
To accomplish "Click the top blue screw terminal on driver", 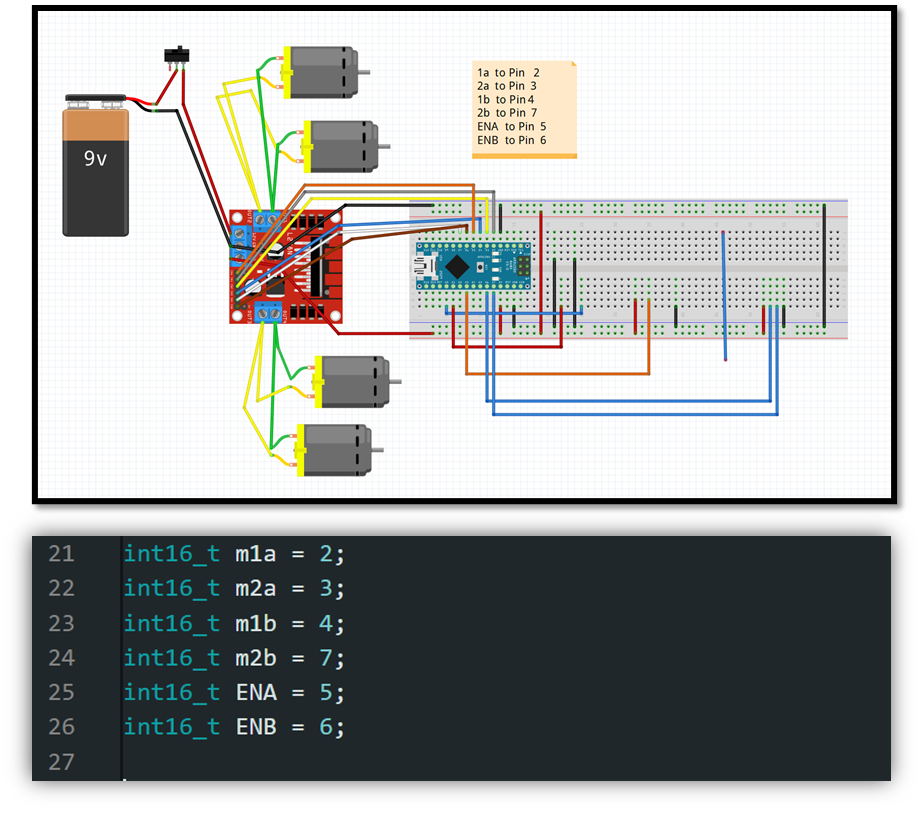I will (267, 219).
